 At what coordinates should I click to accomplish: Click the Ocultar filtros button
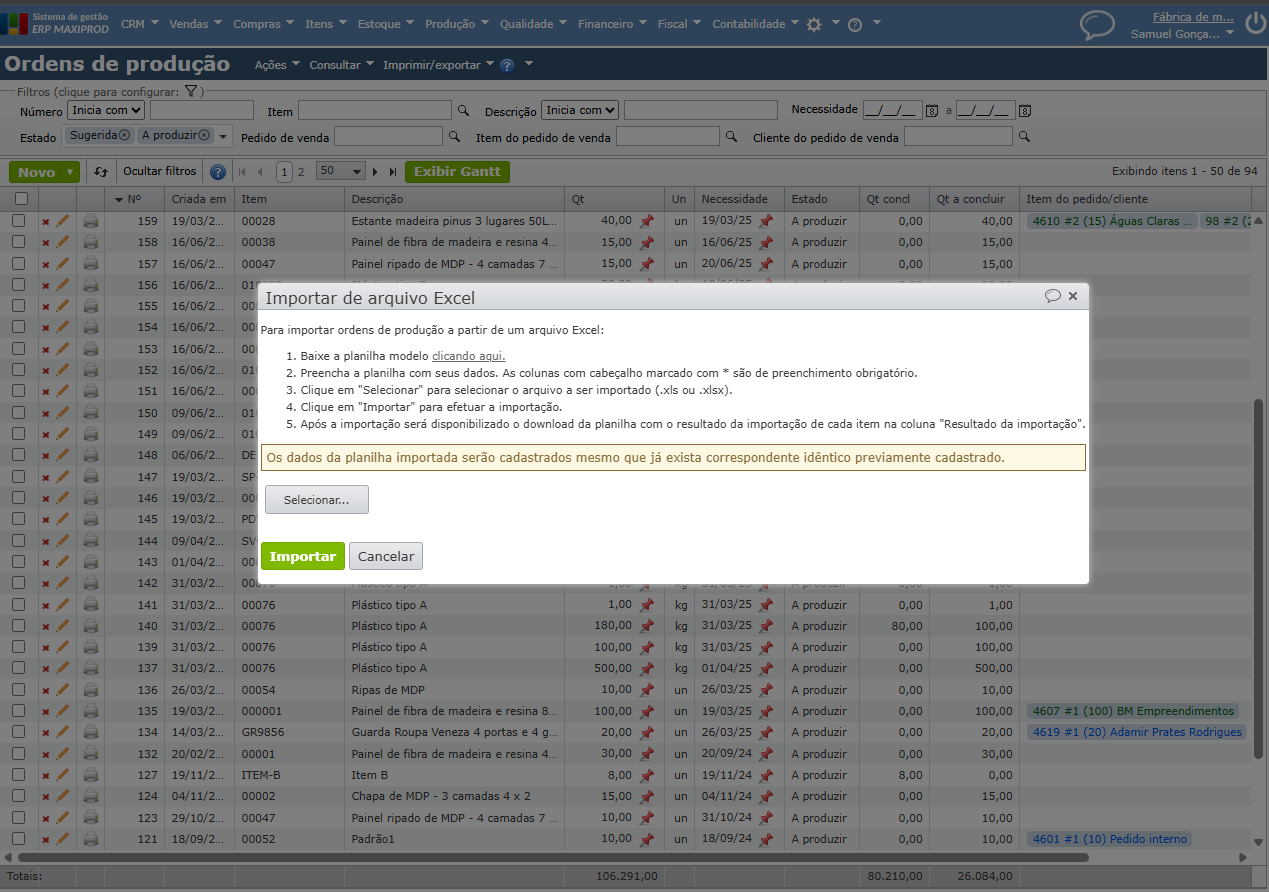tap(159, 172)
